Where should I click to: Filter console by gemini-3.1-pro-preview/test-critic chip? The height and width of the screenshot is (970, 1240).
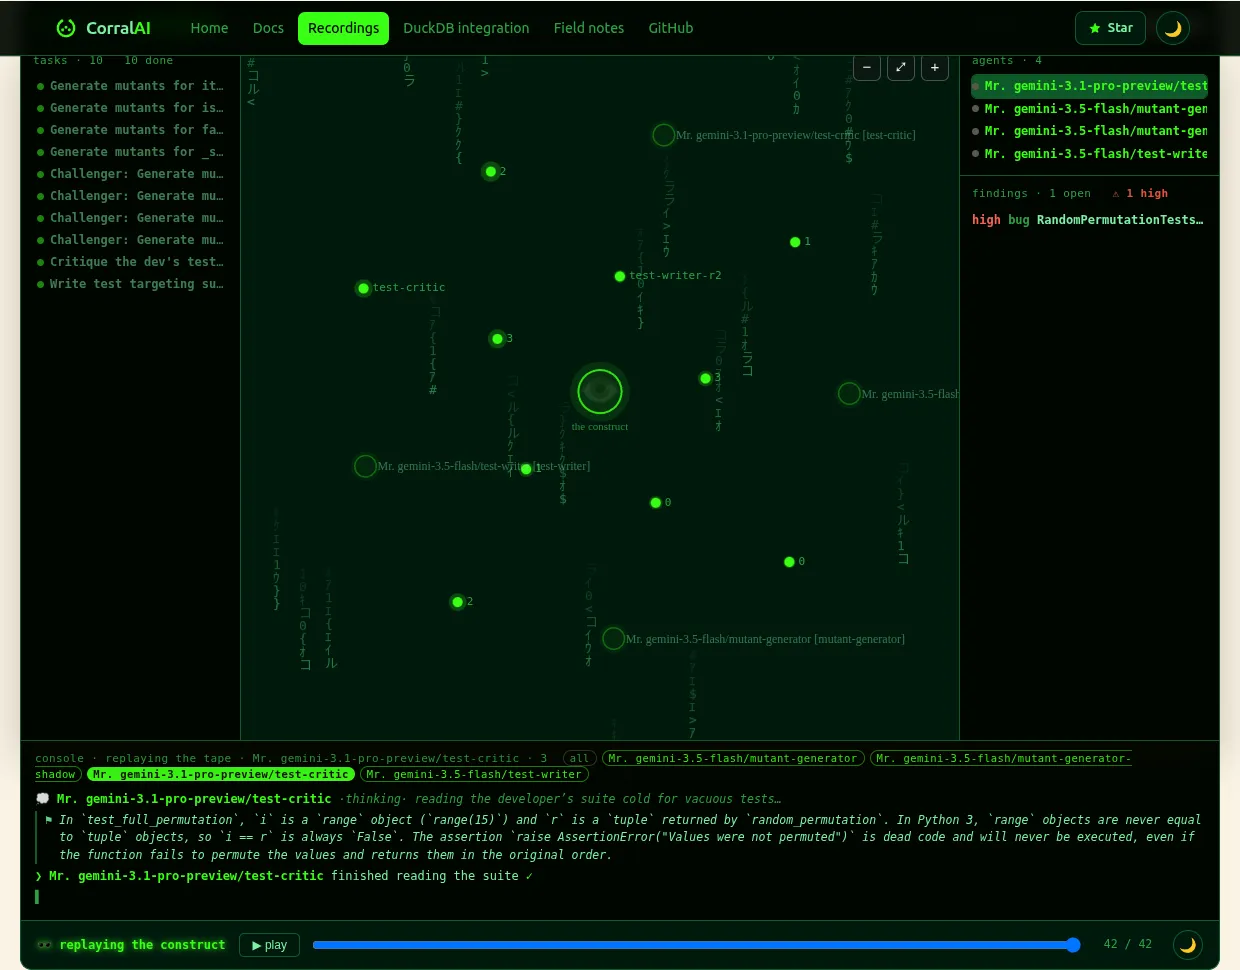[221, 774]
